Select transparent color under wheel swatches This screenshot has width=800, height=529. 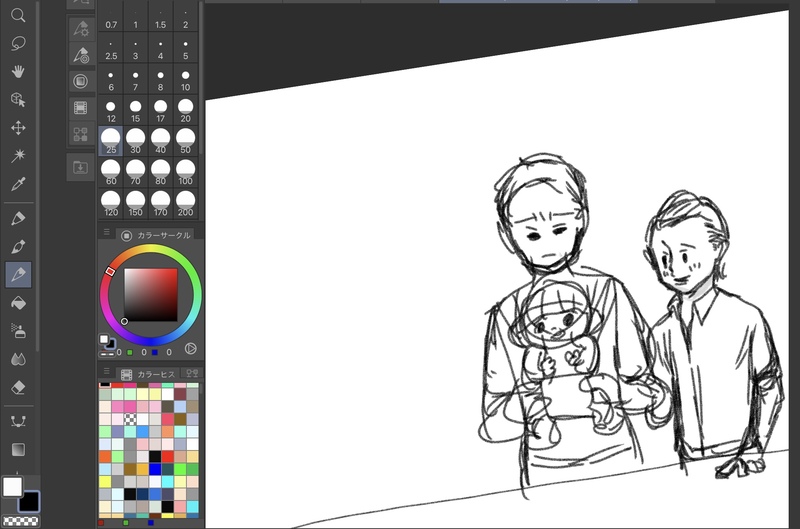pyautogui.click(x=107, y=353)
